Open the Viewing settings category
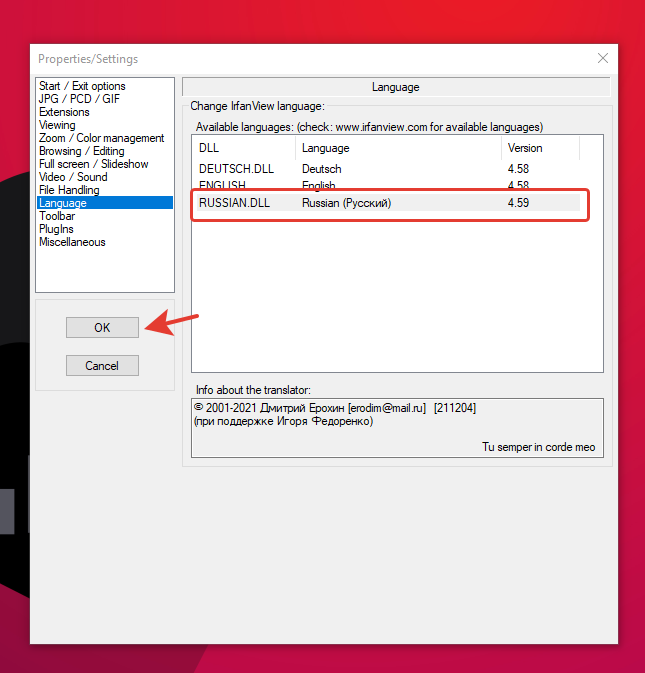 tap(57, 125)
